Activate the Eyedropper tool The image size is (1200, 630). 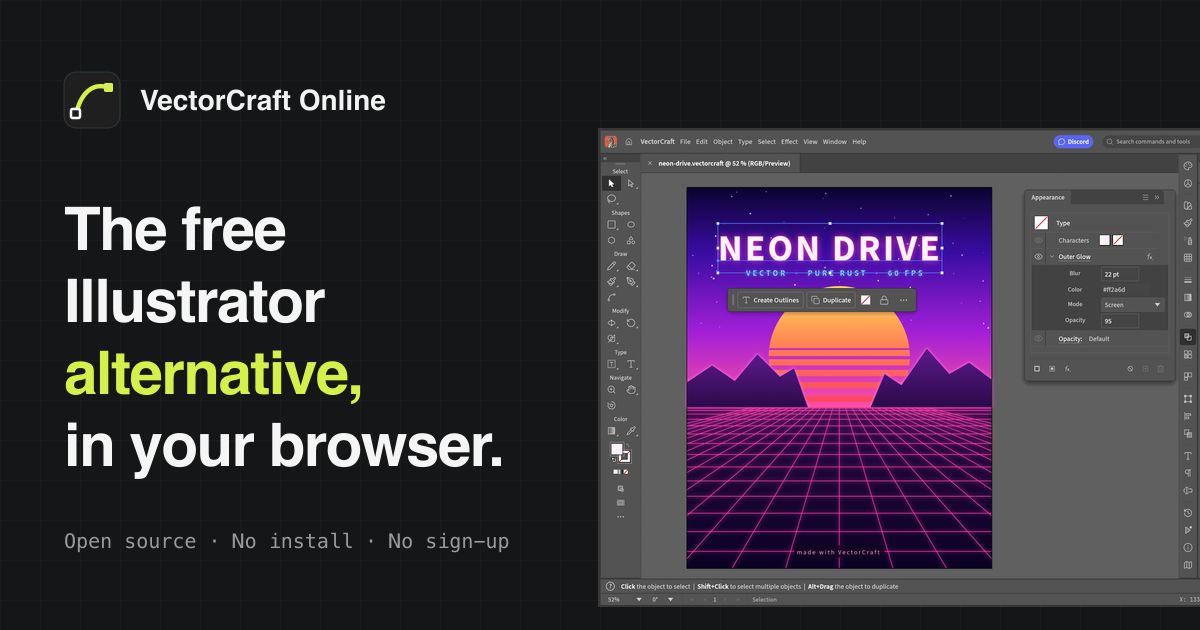631,431
